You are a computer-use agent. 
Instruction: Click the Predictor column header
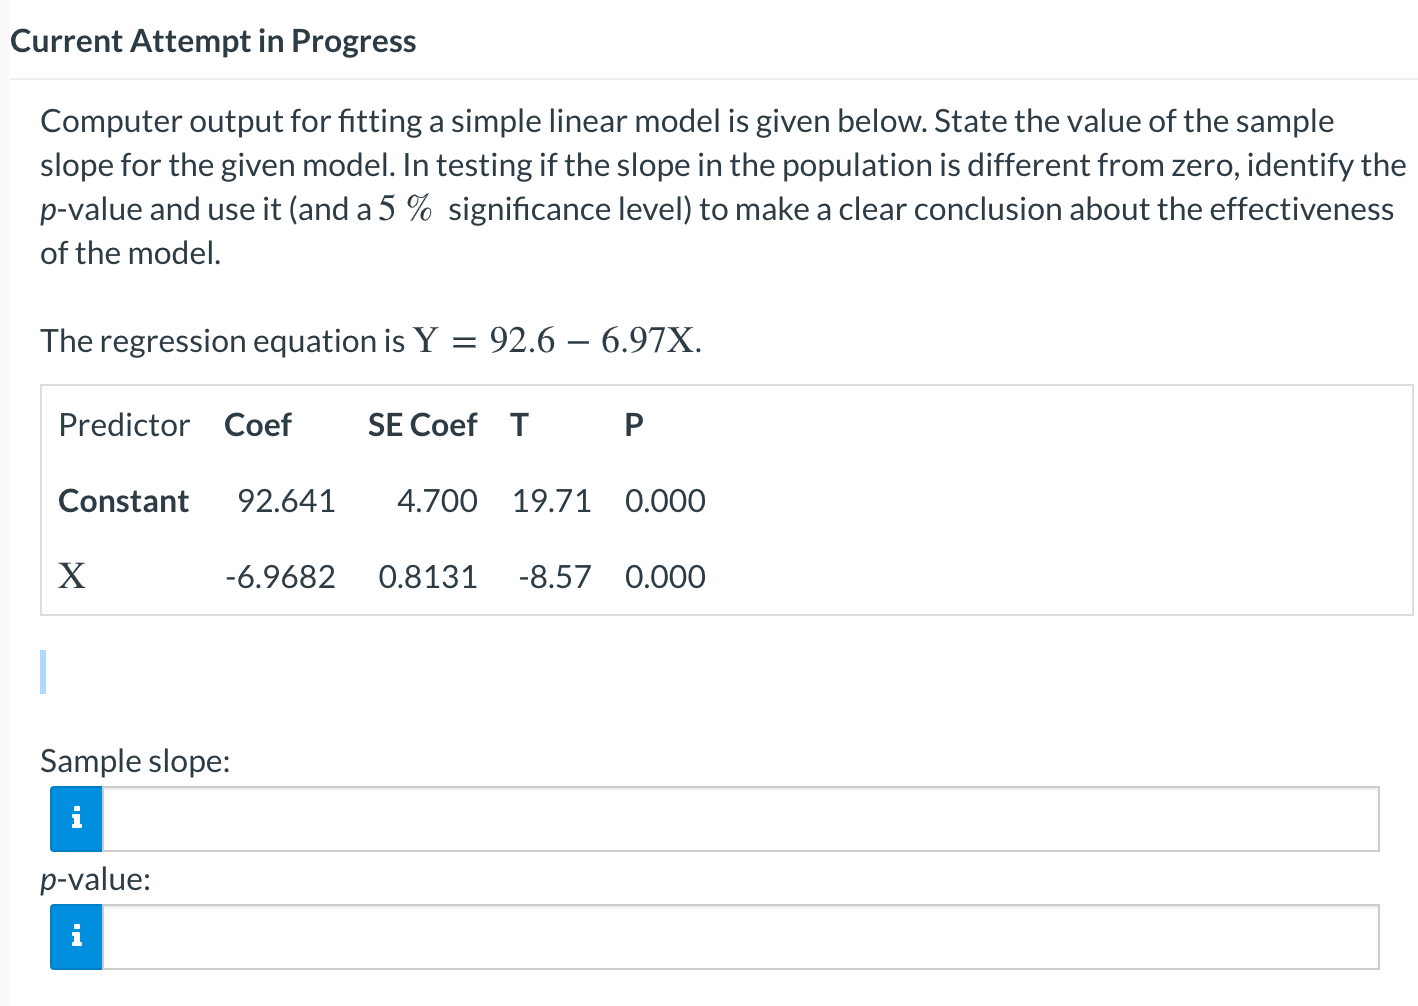click(x=124, y=424)
